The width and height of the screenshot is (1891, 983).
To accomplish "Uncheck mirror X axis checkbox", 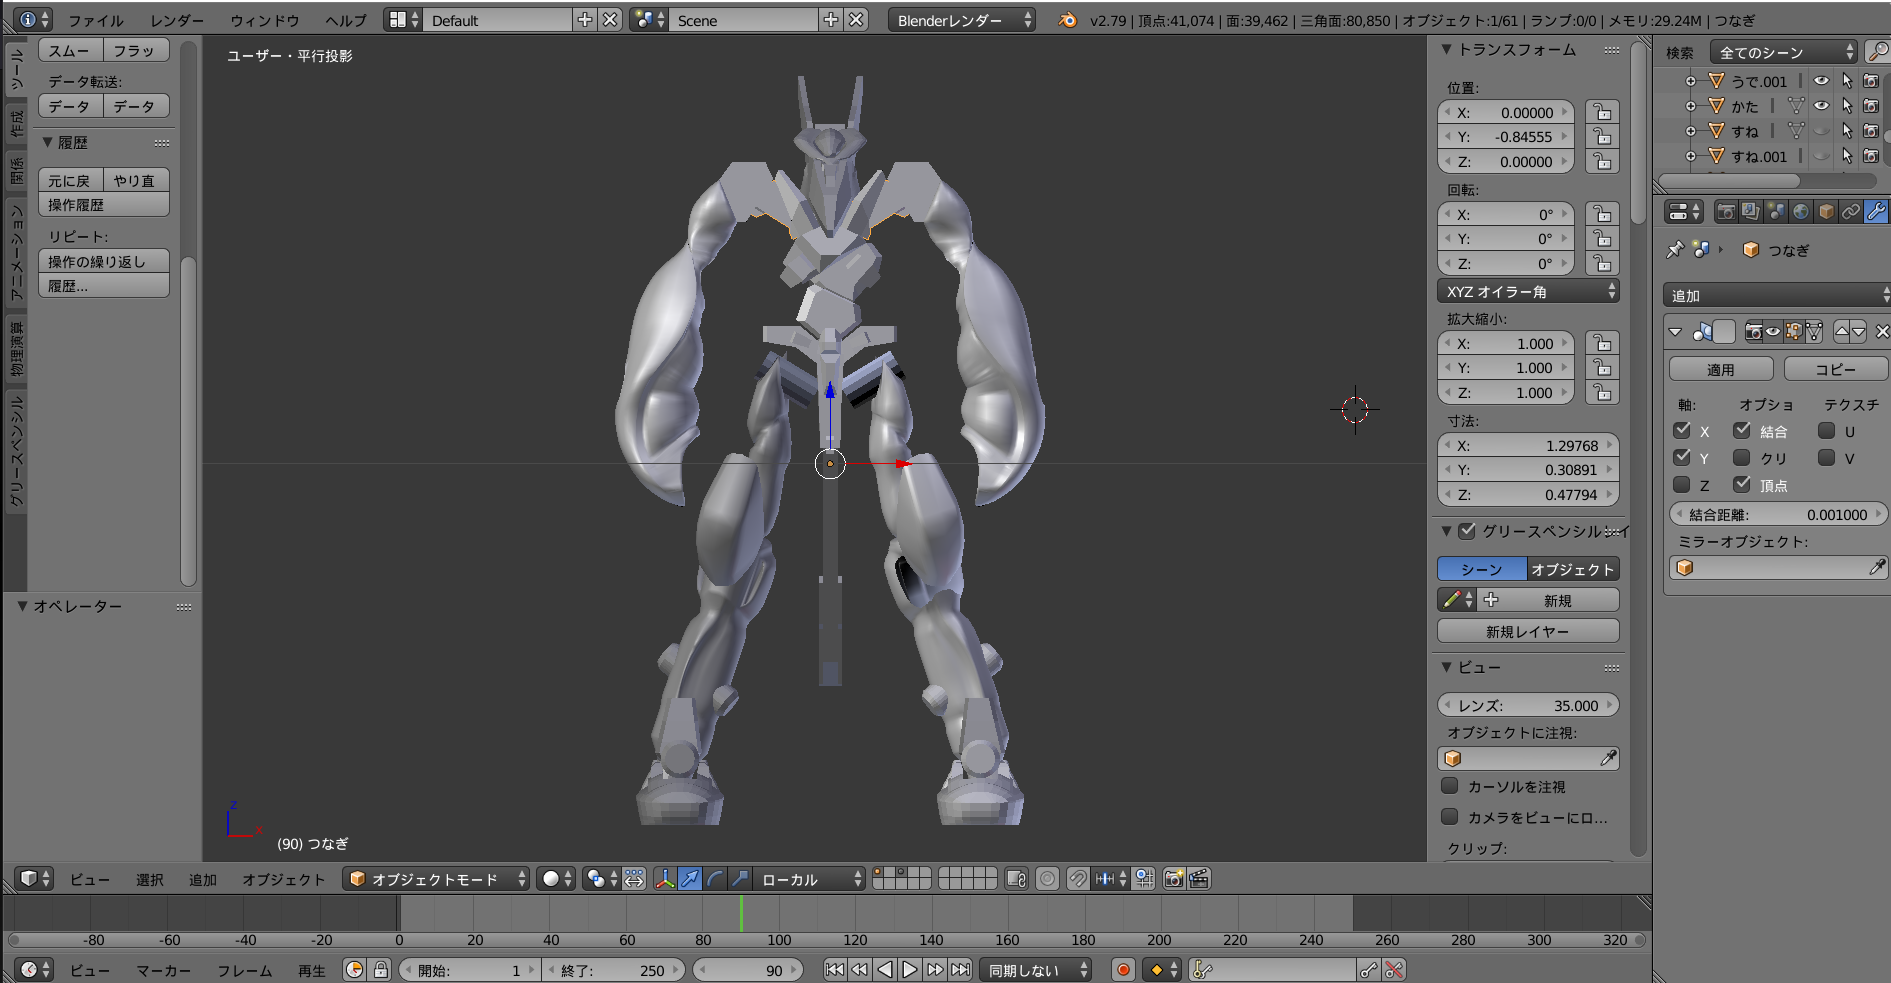I will coord(1682,431).
